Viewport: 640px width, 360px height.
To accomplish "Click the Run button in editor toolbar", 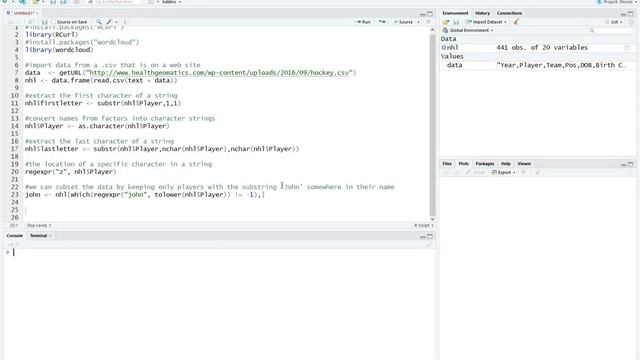I will coord(364,22).
